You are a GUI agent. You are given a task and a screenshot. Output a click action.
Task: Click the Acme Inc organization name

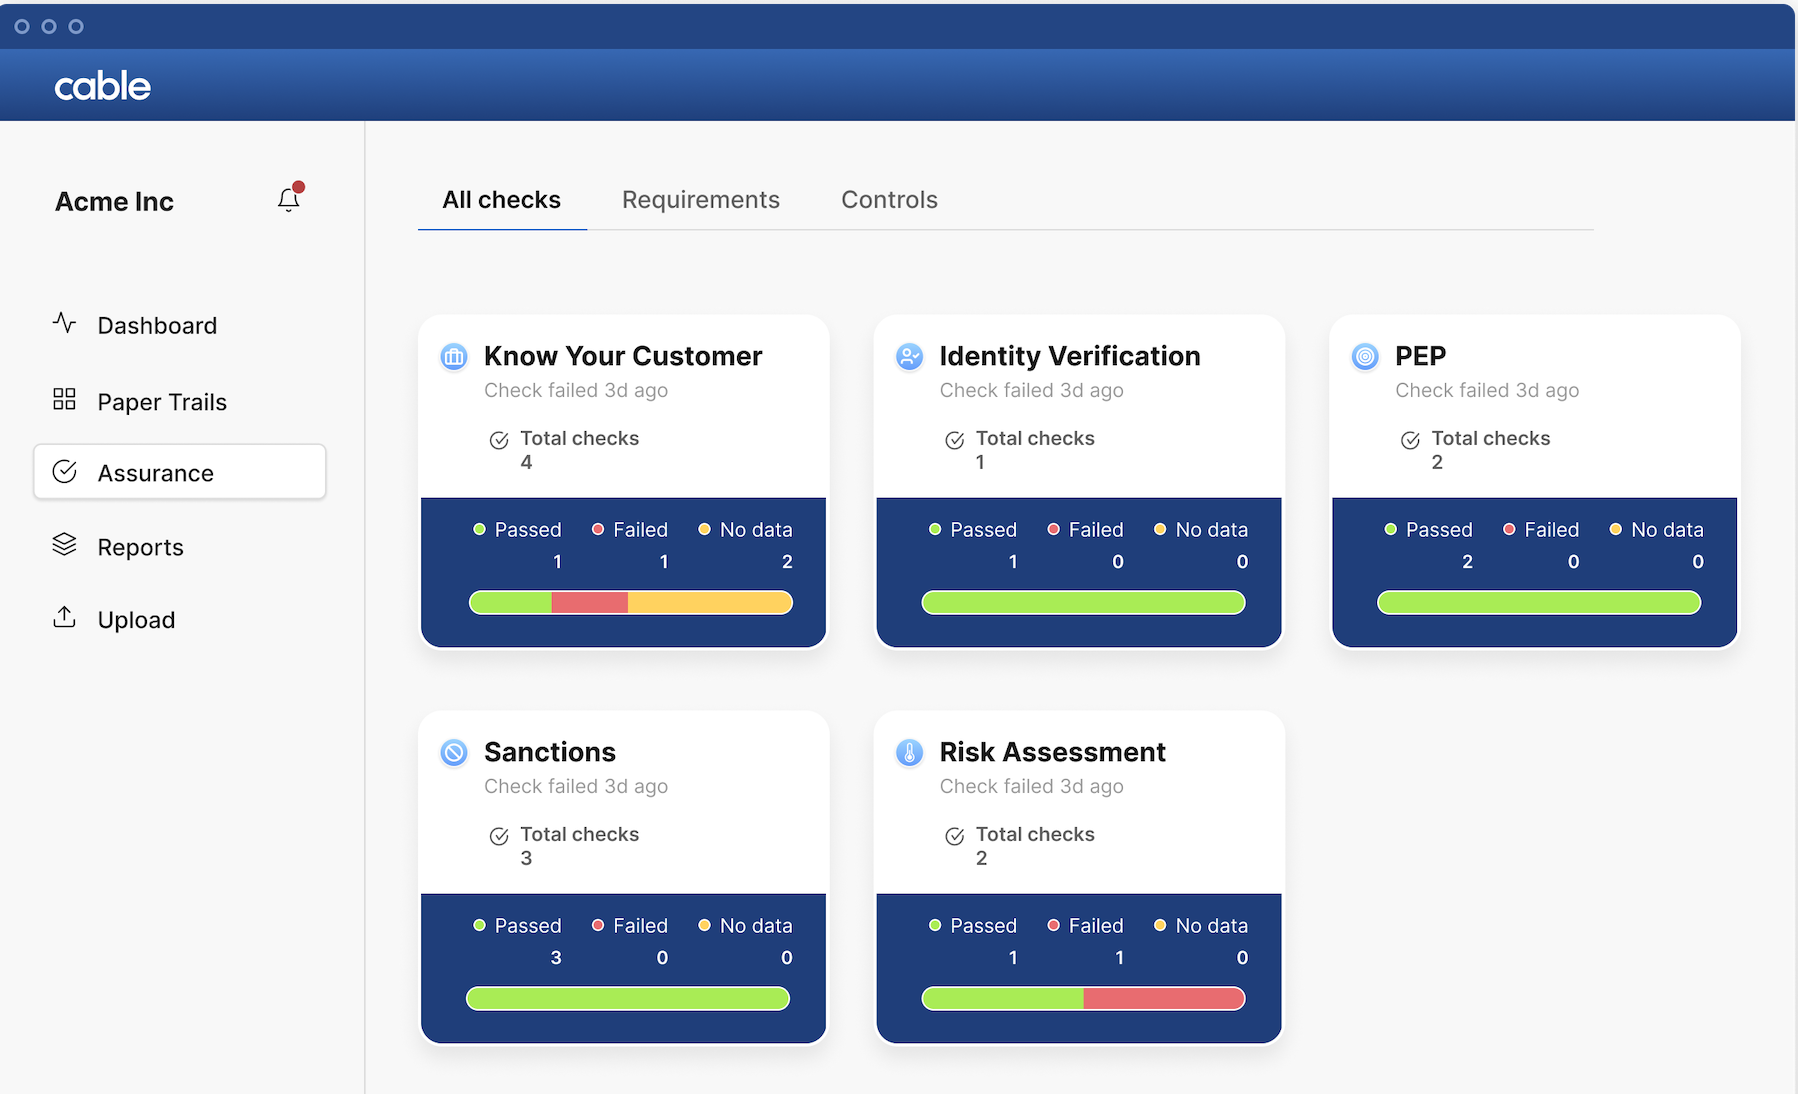114,202
